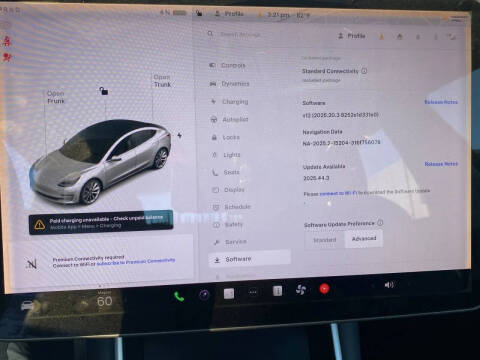The image size is (480, 360).
Task: Open the Schedule menu
Action: click(232, 207)
